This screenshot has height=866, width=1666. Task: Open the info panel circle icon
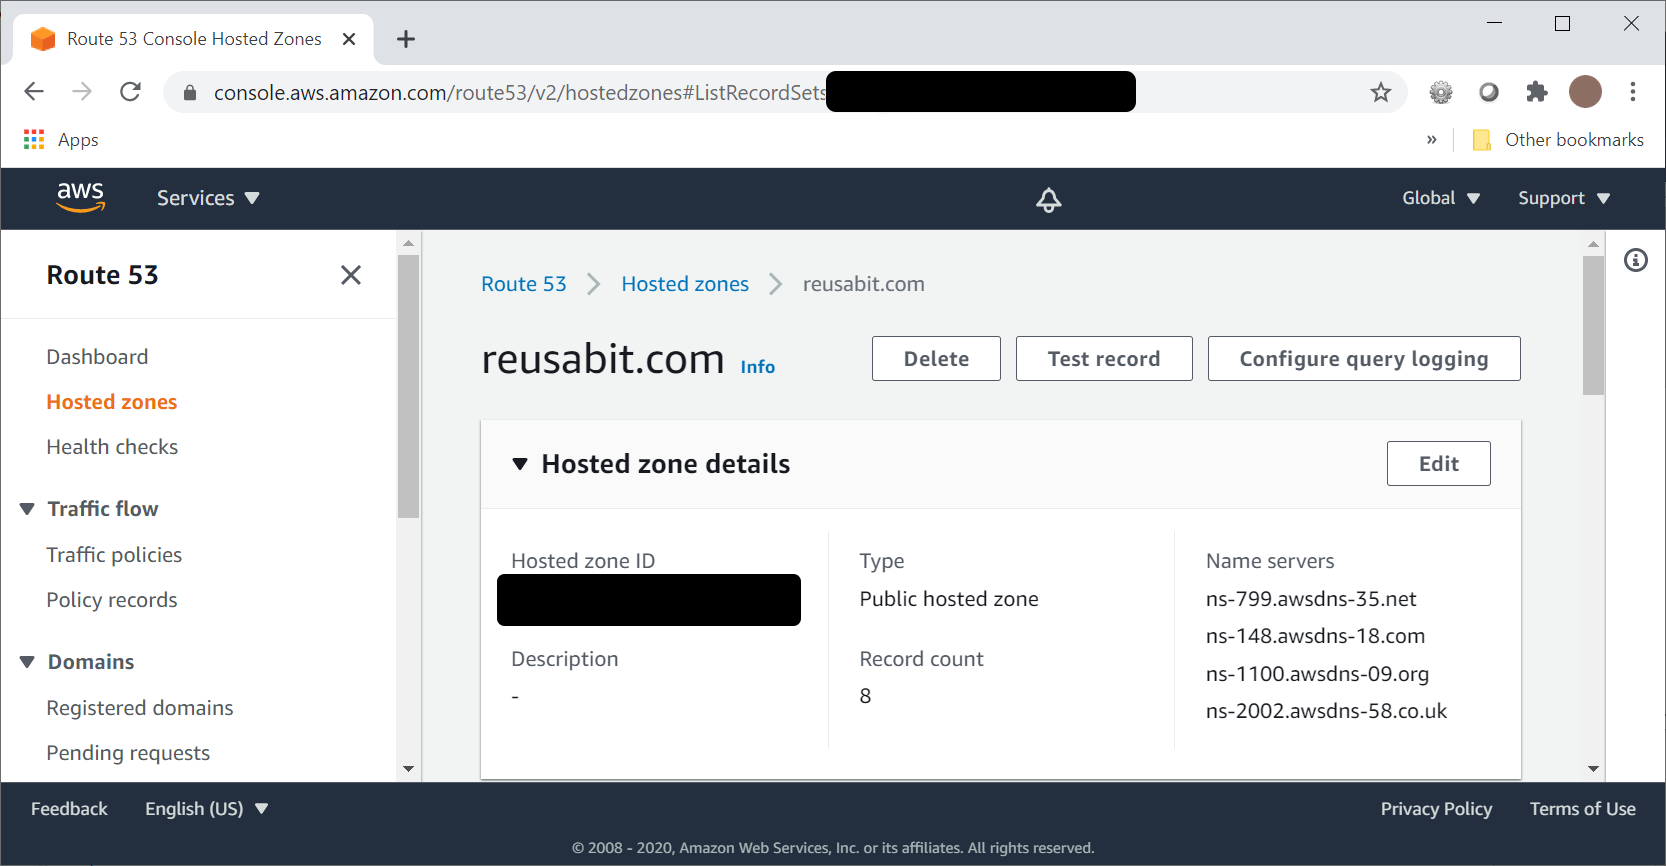click(1636, 260)
